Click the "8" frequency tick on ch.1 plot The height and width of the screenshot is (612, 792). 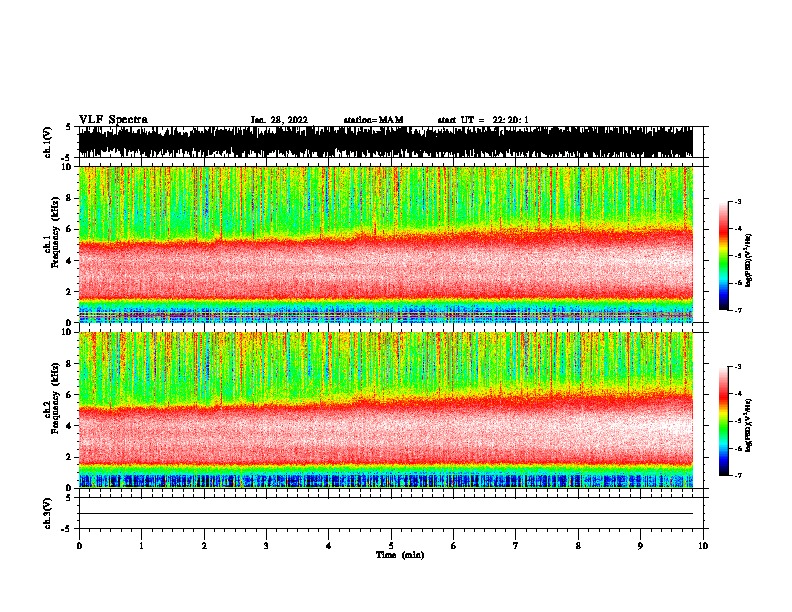[70, 198]
